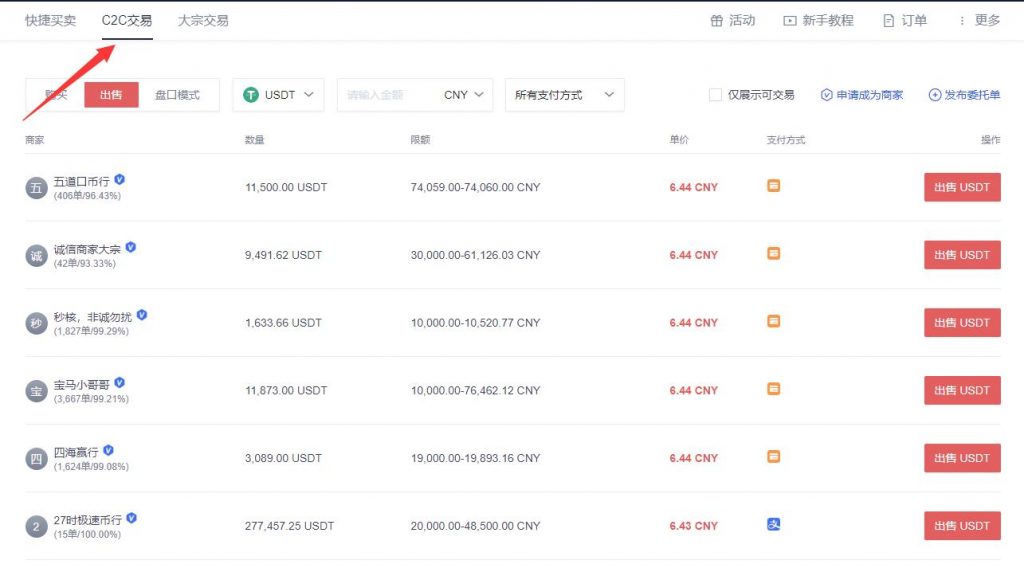
Task: Focus the amount input field
Action: pos(389,95)
